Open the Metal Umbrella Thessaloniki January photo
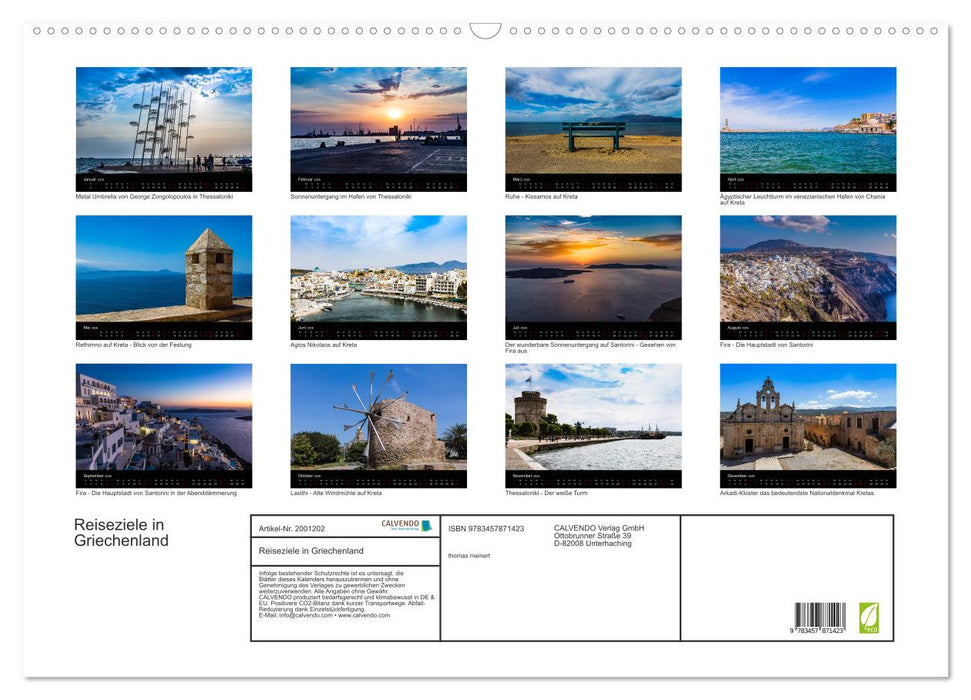971x700 pixels. coord(164,121)
